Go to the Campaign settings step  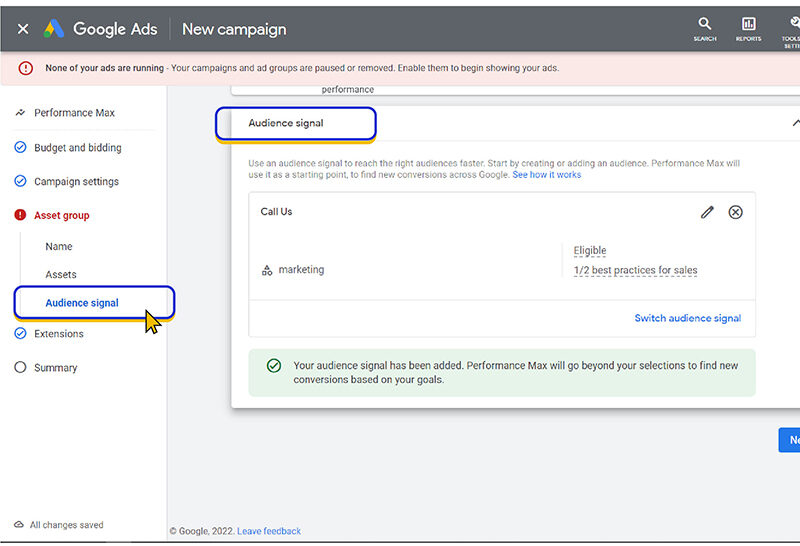76,181
